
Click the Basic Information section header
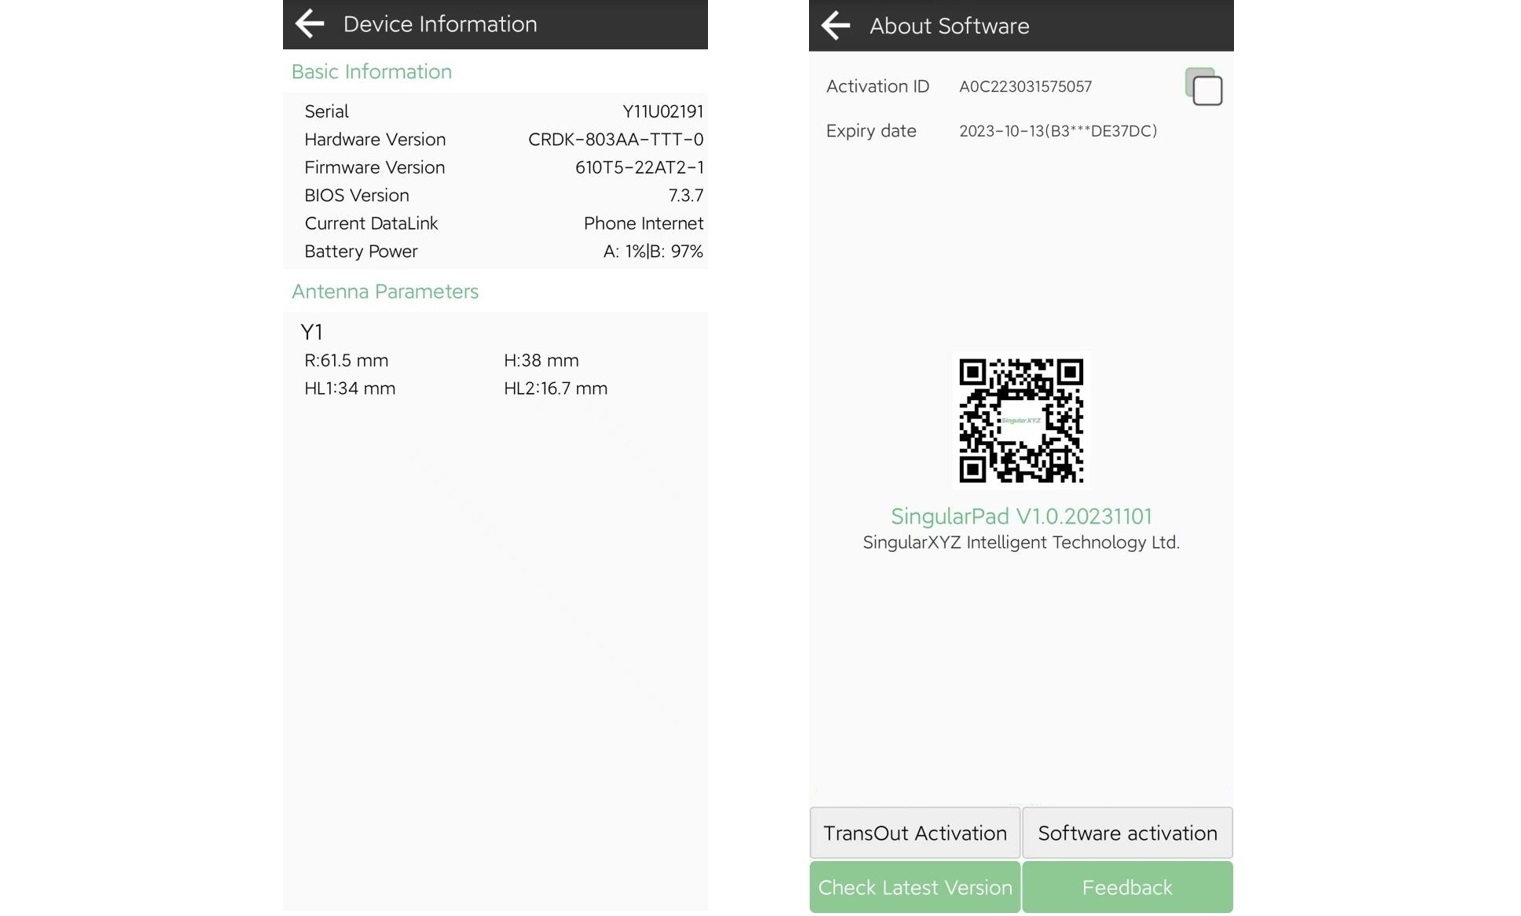point(371,72)
